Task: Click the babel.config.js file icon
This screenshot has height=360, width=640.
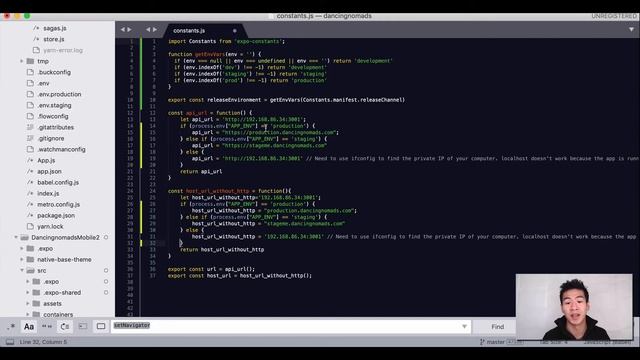Action: tap(30, 182)
